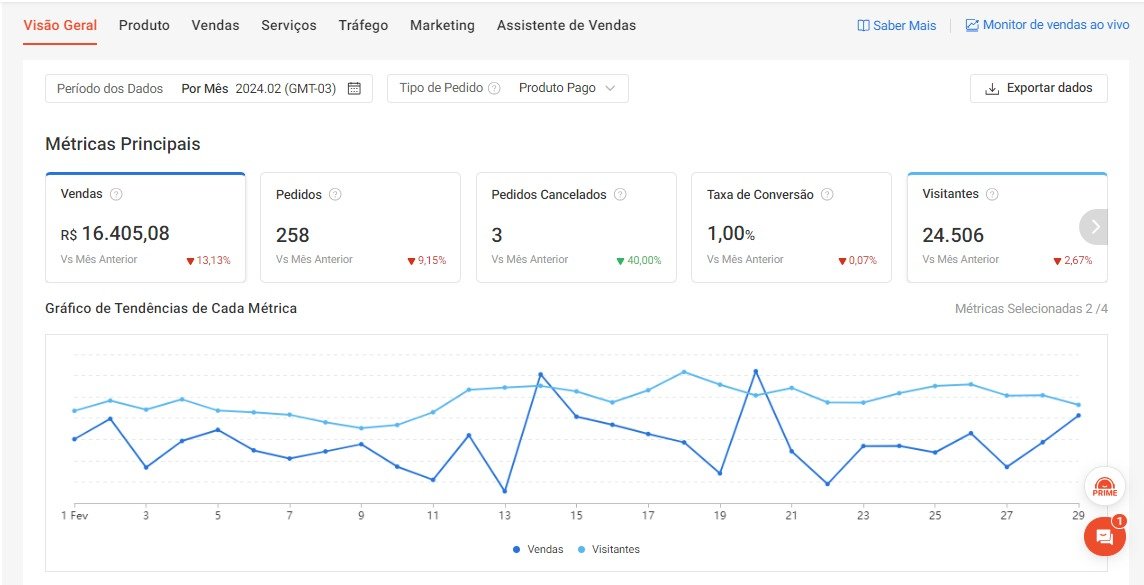The width and height of the screenshot is (1144, 585).
Task: Click the R$ 16.405,08 sales value
Action: pos(115,233)
